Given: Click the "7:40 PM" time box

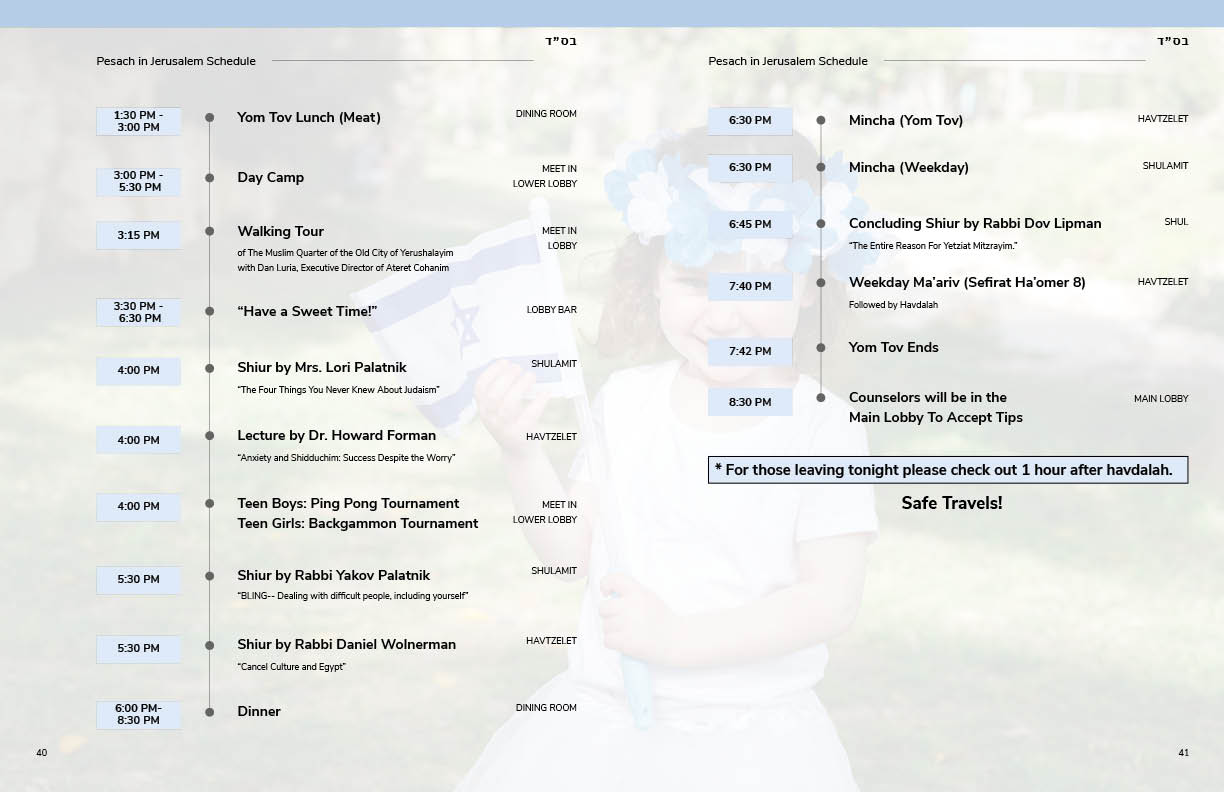Looking at the screenshot, I should [750, 286].
